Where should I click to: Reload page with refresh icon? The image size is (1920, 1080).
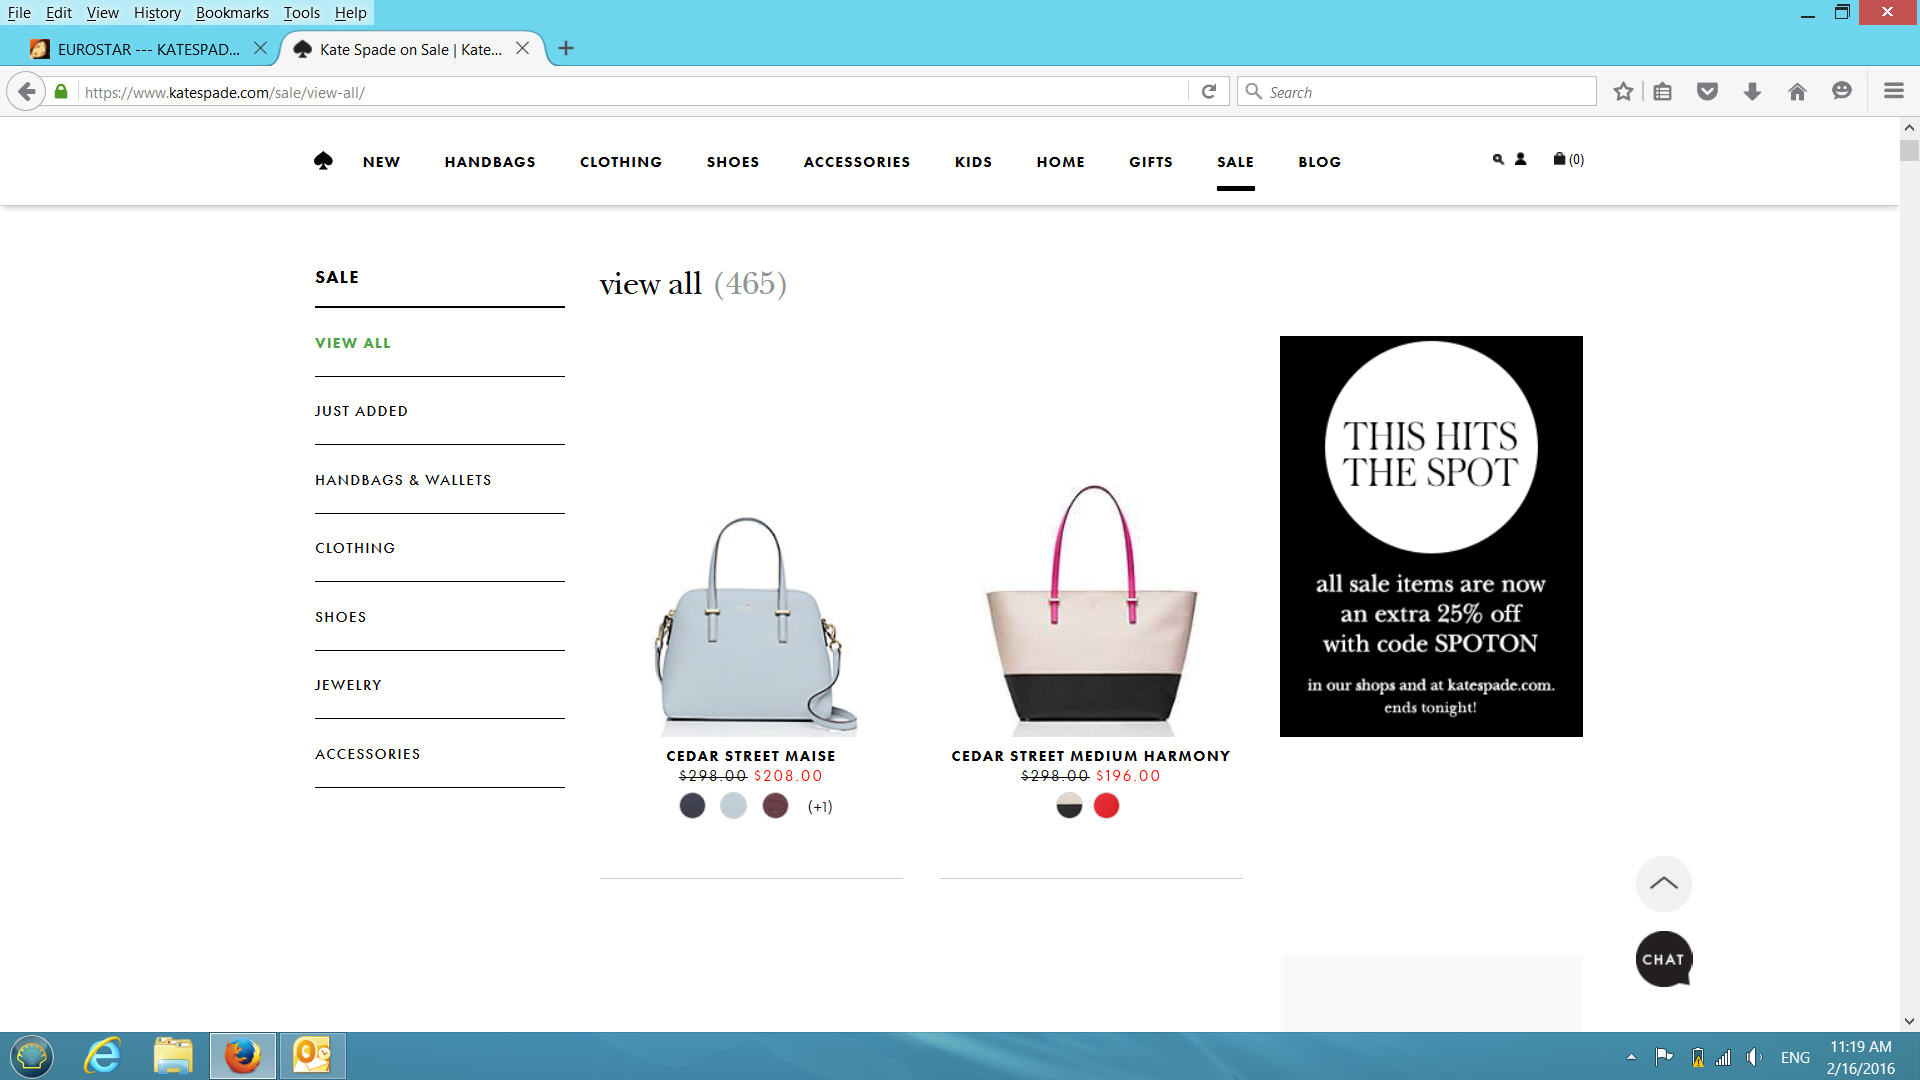[x=1209, y=92]
